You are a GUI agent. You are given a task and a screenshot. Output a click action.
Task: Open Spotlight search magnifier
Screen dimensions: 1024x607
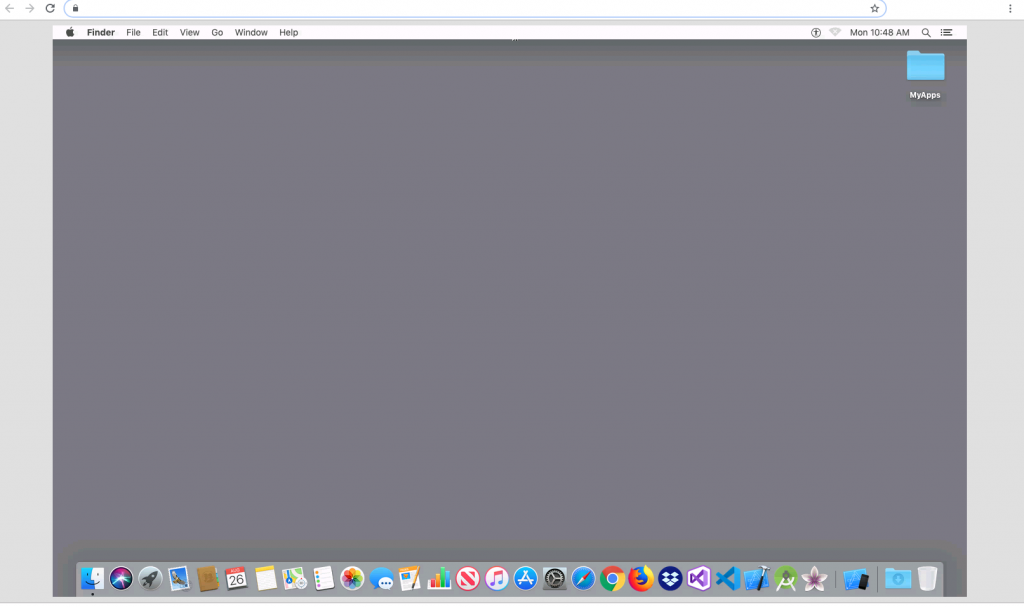click(926, 32)
